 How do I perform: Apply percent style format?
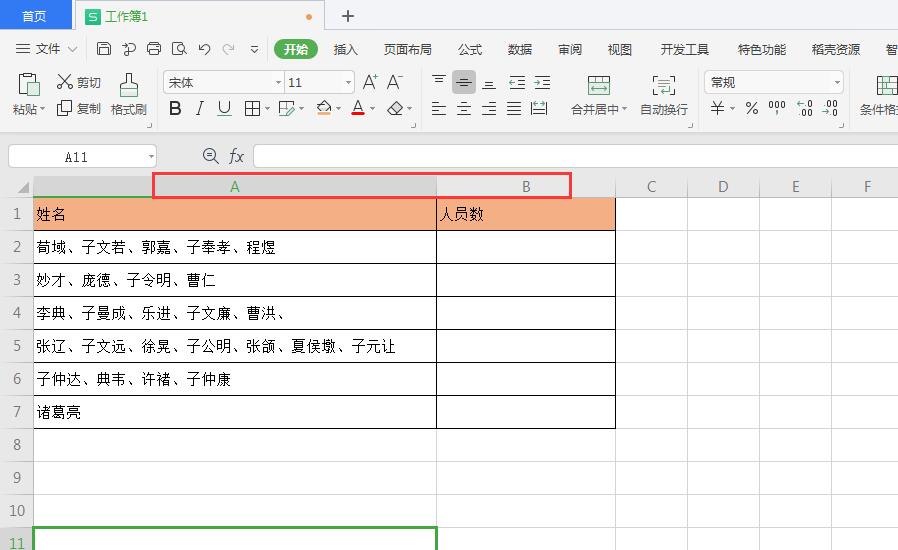(x=752, y=108)
